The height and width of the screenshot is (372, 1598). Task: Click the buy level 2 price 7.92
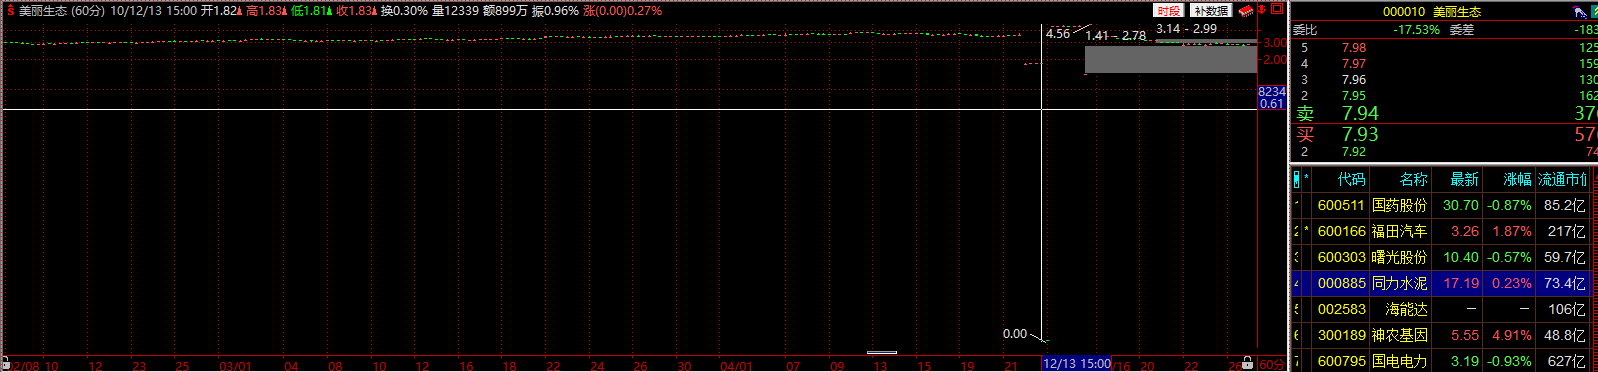pyautogui.click(x=1354, y=151)
